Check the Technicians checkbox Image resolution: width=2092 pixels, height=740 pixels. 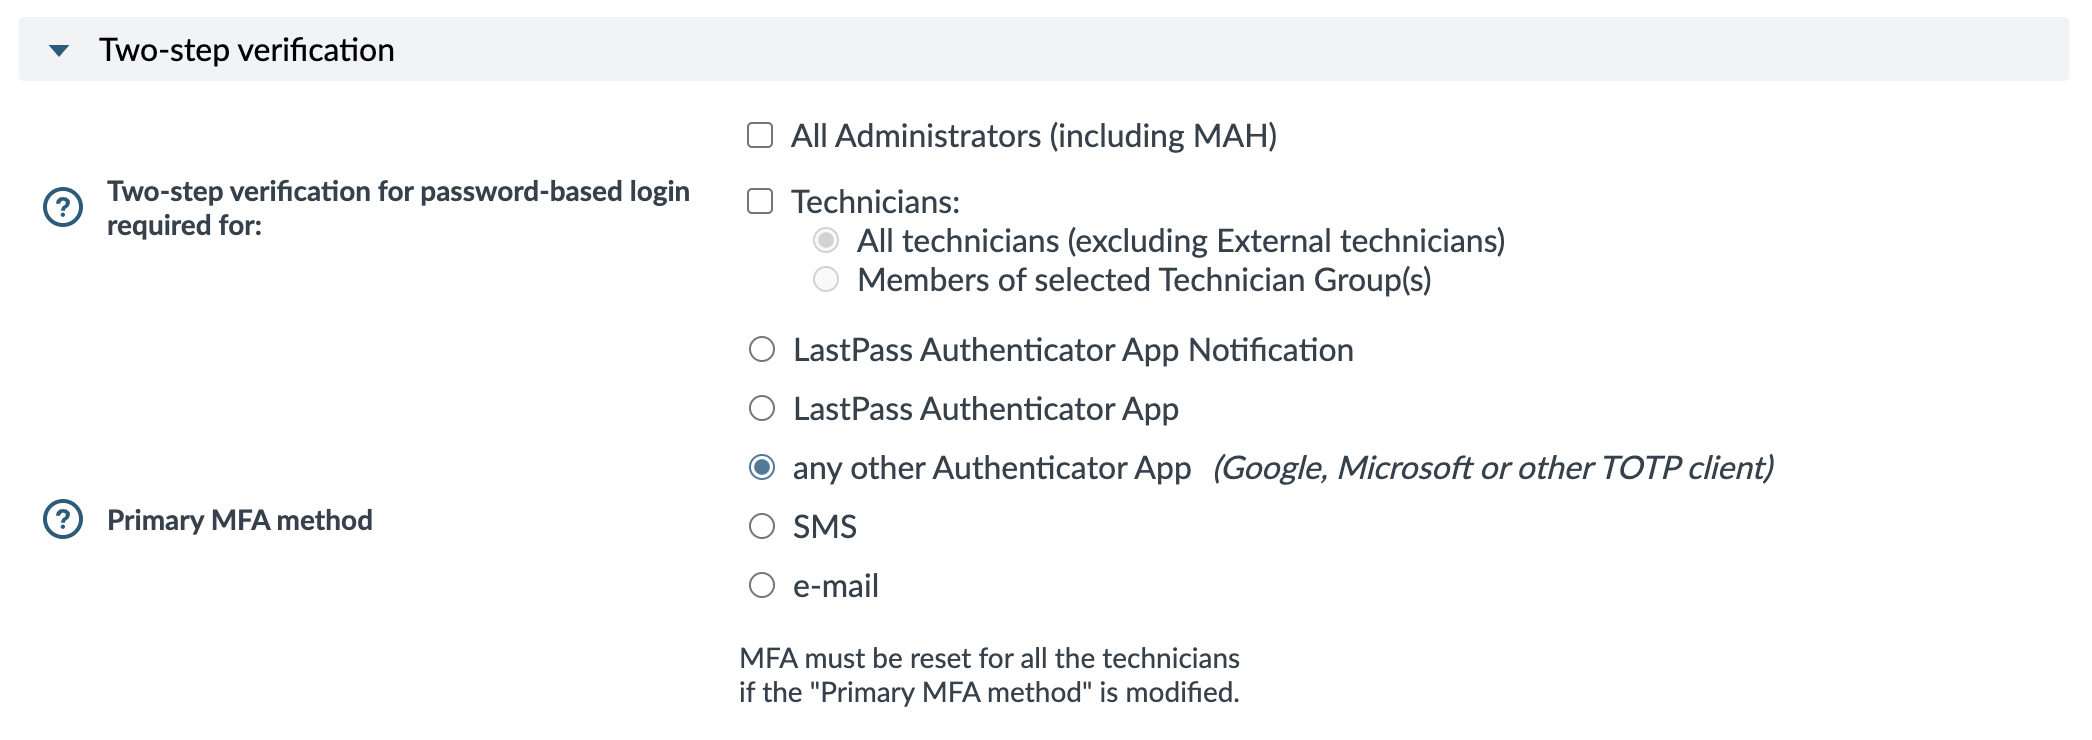pyautogui.click(x=761, y=200)
